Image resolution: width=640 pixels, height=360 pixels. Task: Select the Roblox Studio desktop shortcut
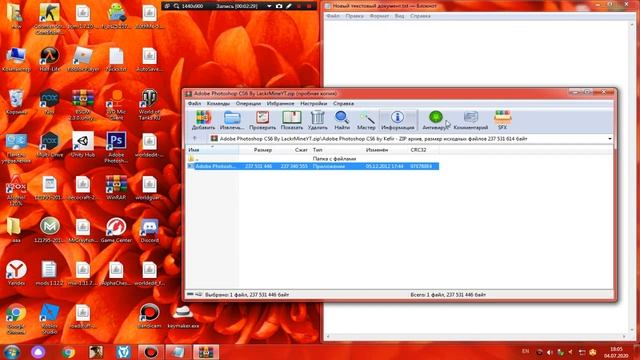pyautogui.click(x=50, y=318)
